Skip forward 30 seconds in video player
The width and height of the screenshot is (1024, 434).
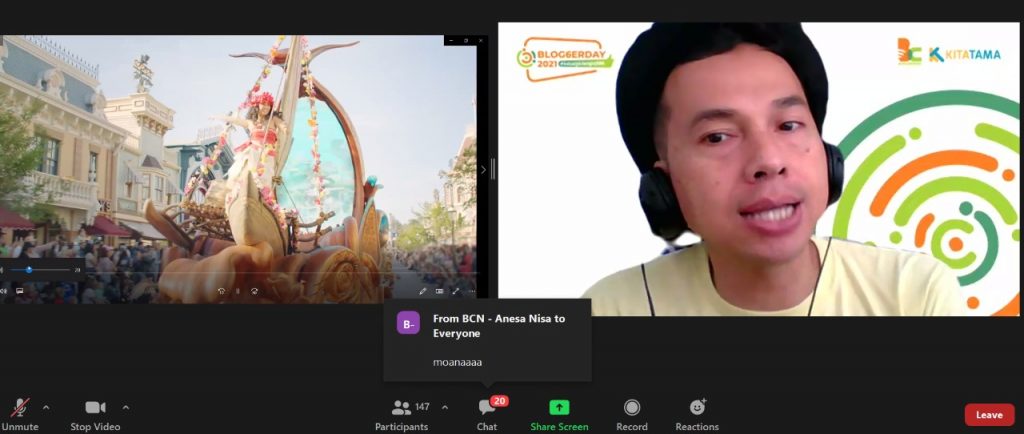pyautogui.click(x=254, y=291)
